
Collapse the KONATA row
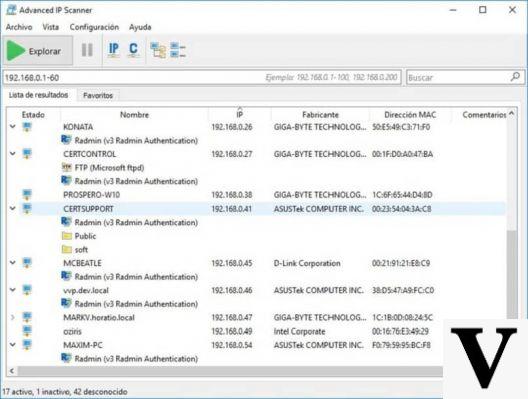(x=13, y=127)
